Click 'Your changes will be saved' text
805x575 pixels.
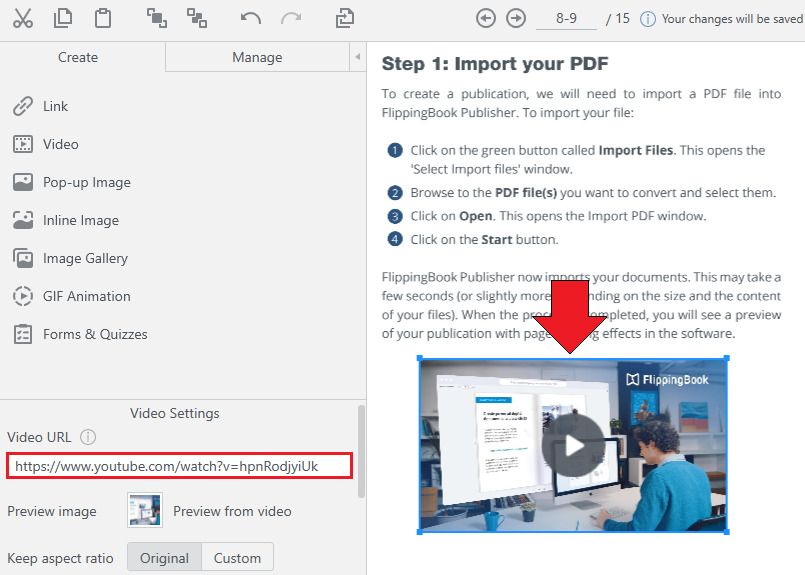click(732, 19)
